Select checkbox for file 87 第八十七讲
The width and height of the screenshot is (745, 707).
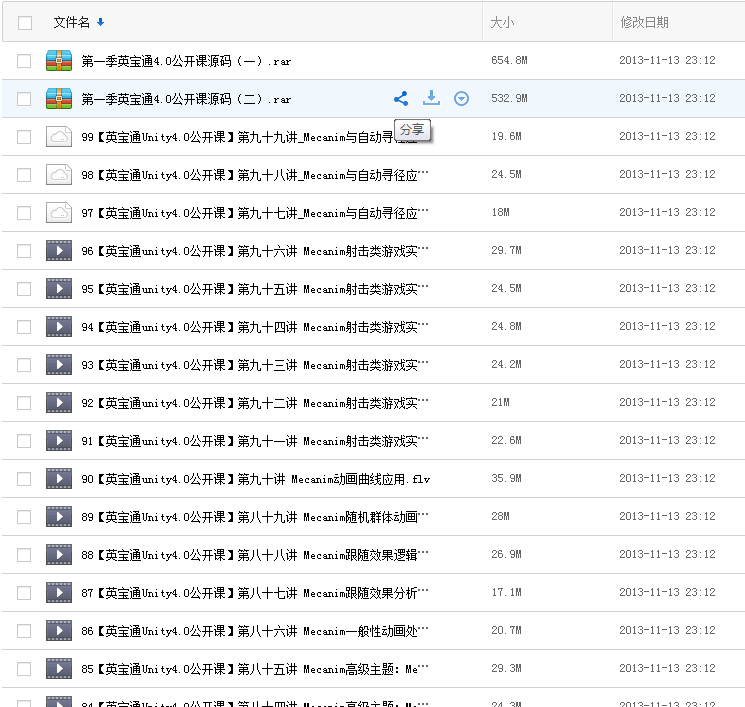pos(24,593)
